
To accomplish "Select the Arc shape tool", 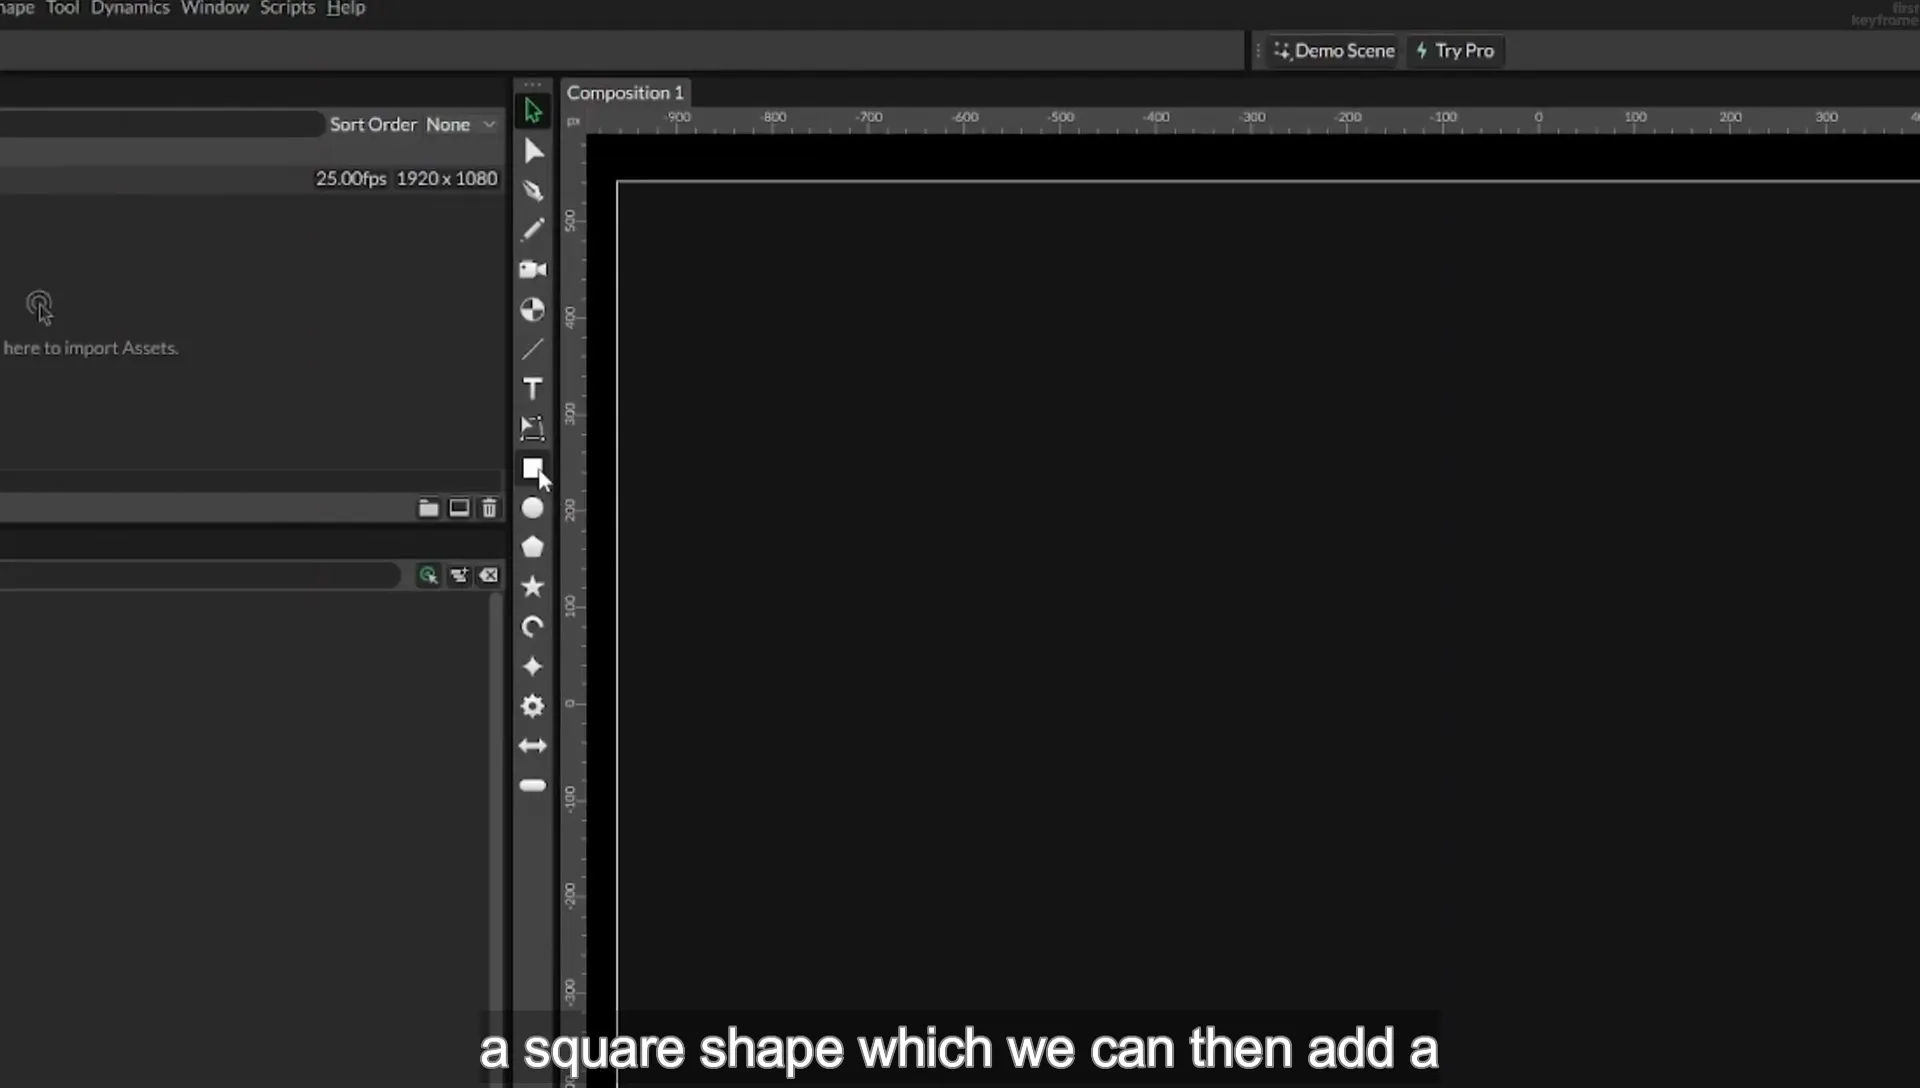I will [x=533, y=626].
